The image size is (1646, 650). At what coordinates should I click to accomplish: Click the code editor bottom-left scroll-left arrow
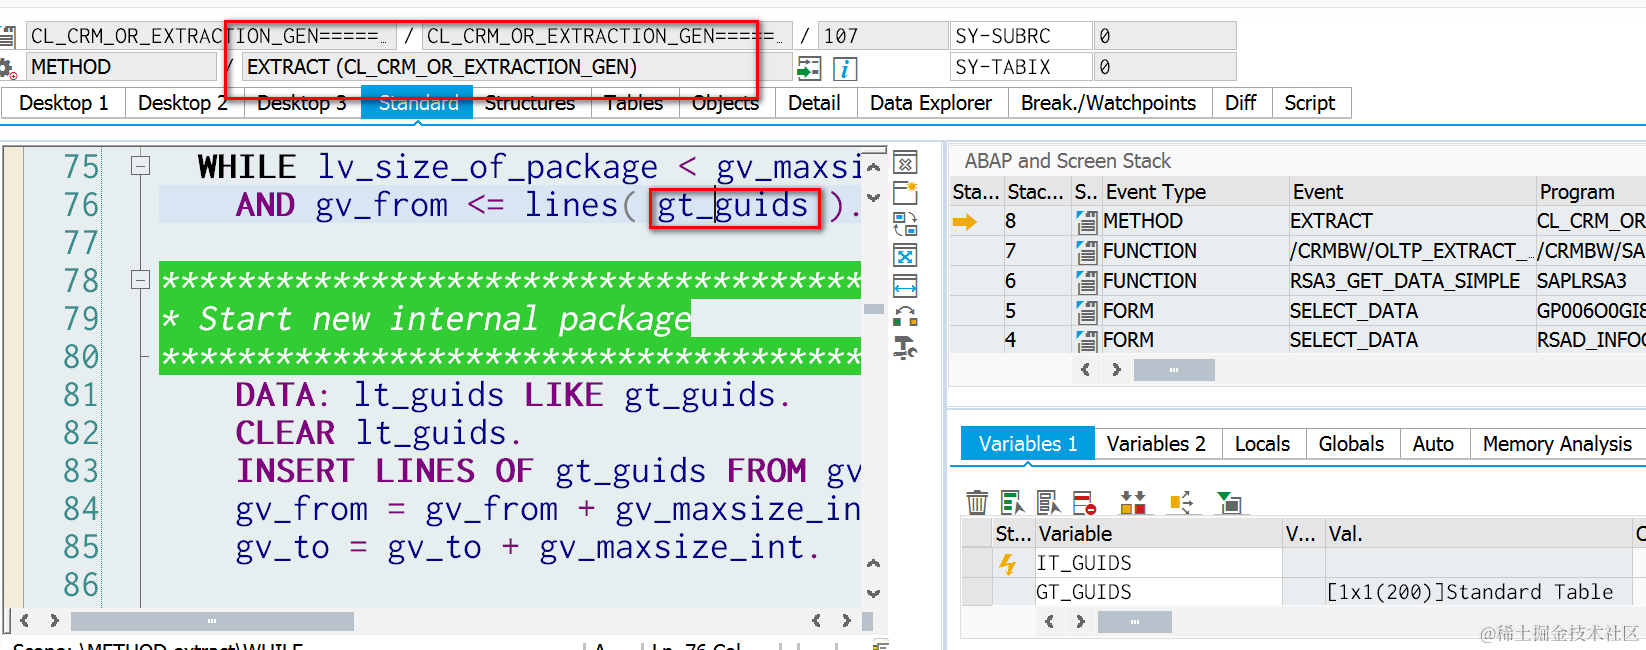click(25, 621)
